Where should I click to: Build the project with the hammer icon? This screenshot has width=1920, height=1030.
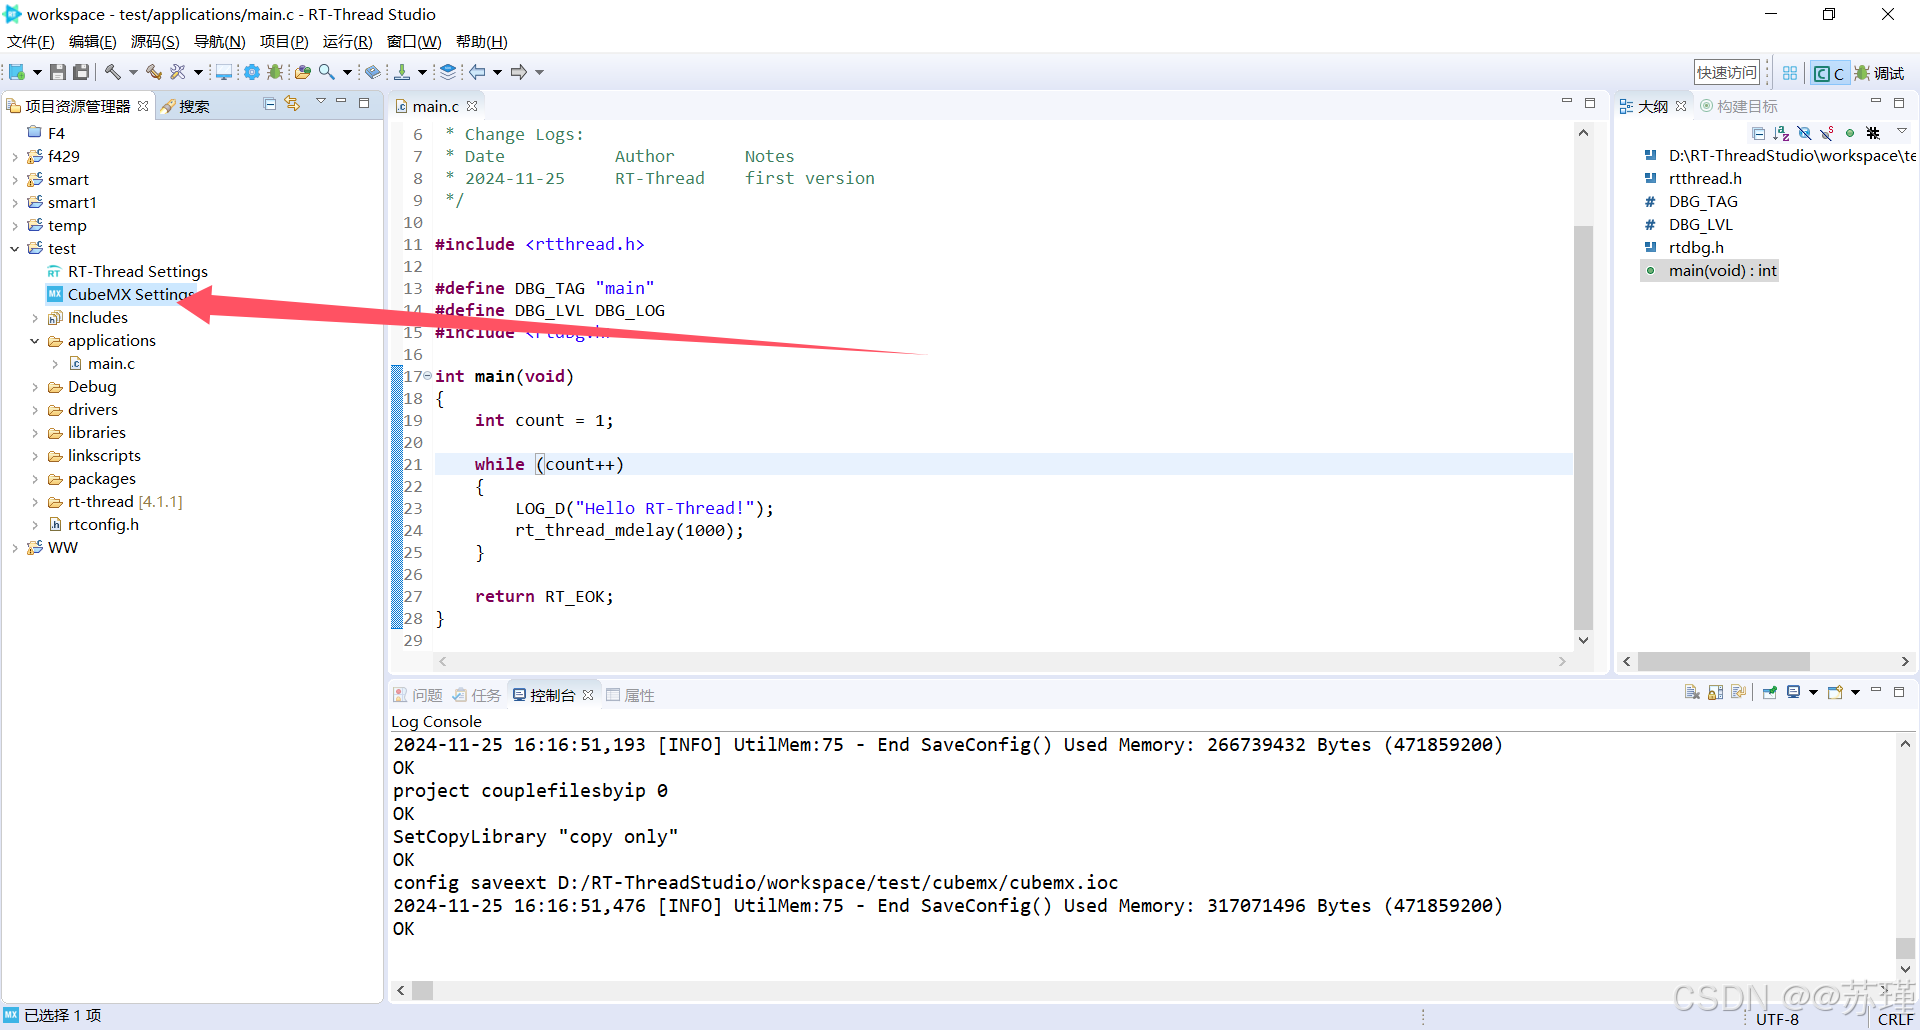pos(113,72)
